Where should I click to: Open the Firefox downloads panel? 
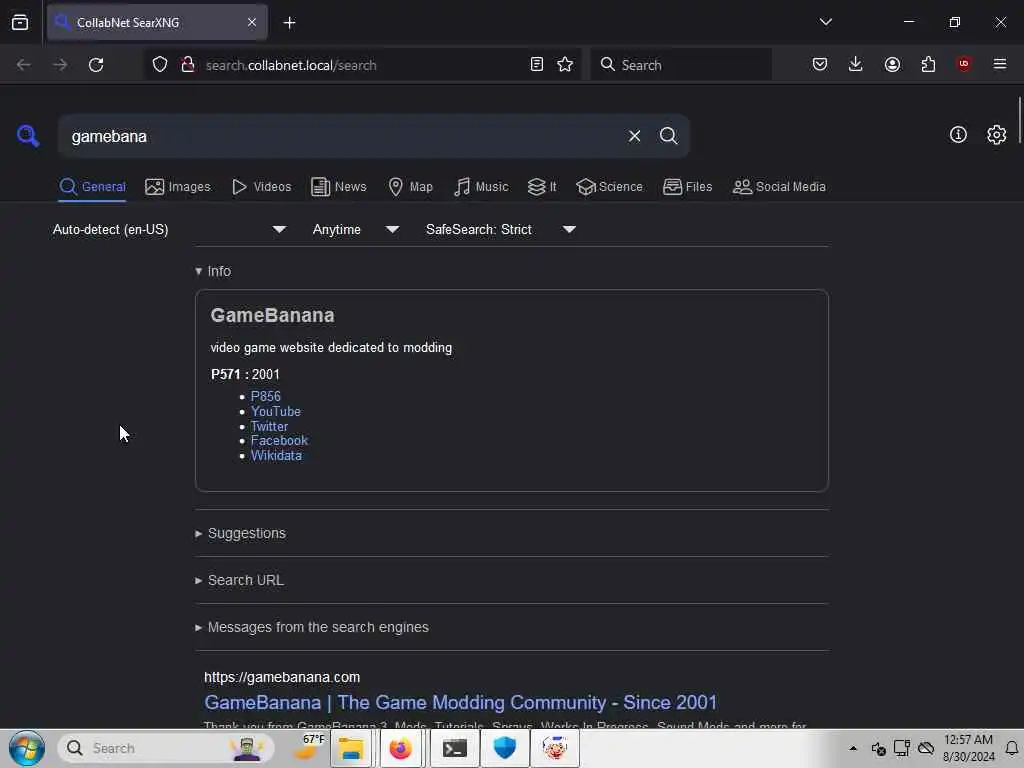pyautogui.click(x=856, y=64)
